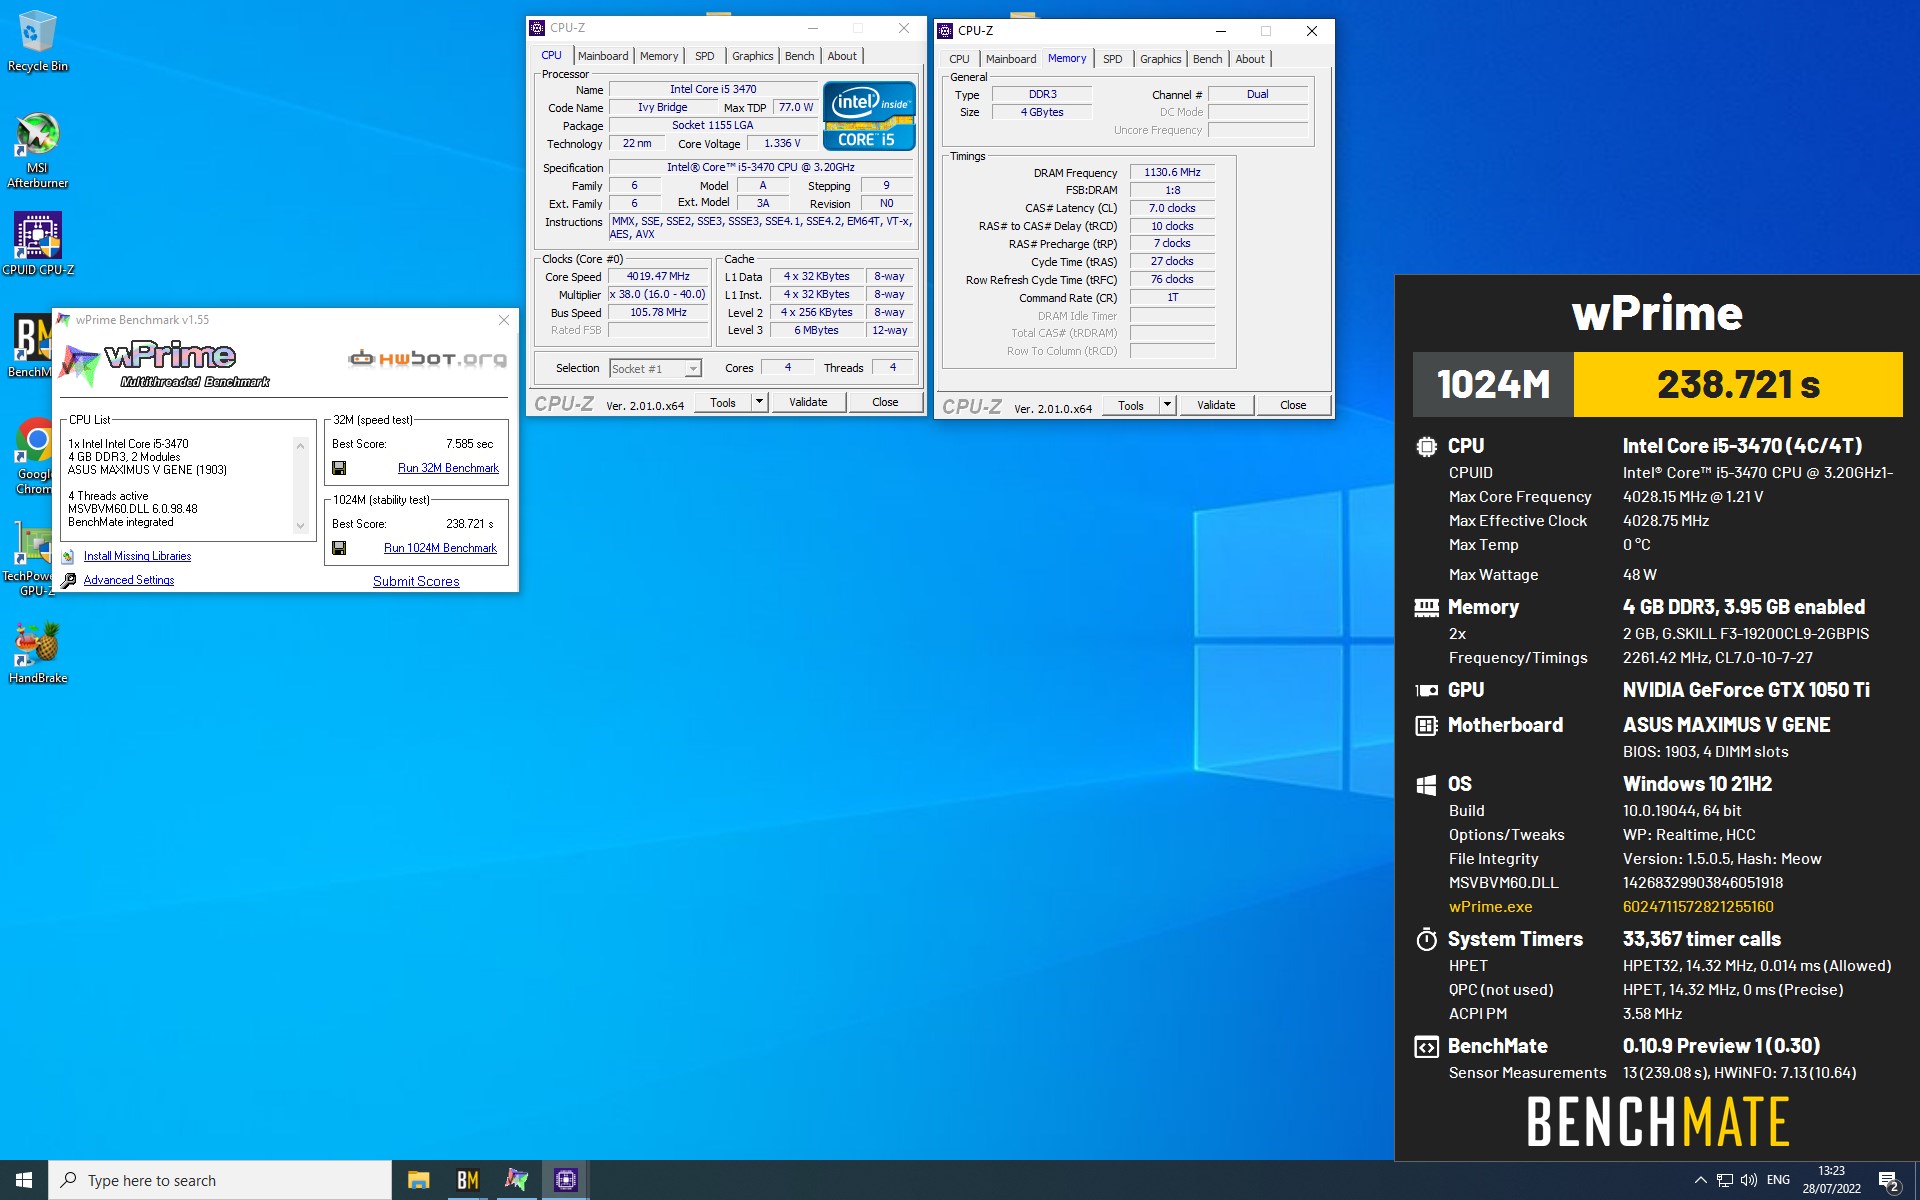Open File Explorer from the taskbar

click(x=418, y=1180)
